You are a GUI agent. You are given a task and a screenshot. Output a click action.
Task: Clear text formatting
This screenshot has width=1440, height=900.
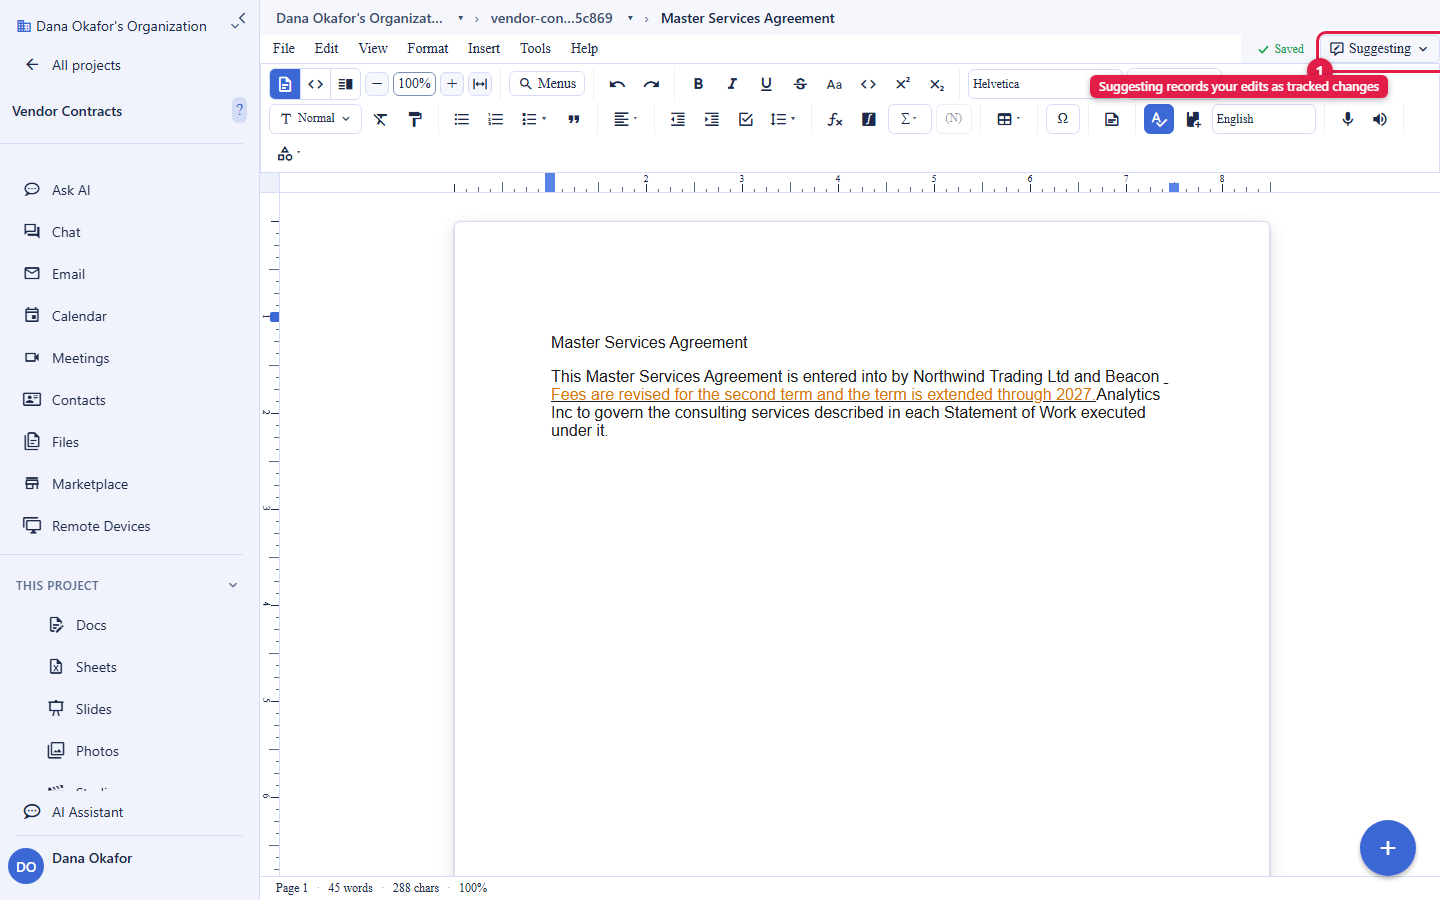(380, 119)
